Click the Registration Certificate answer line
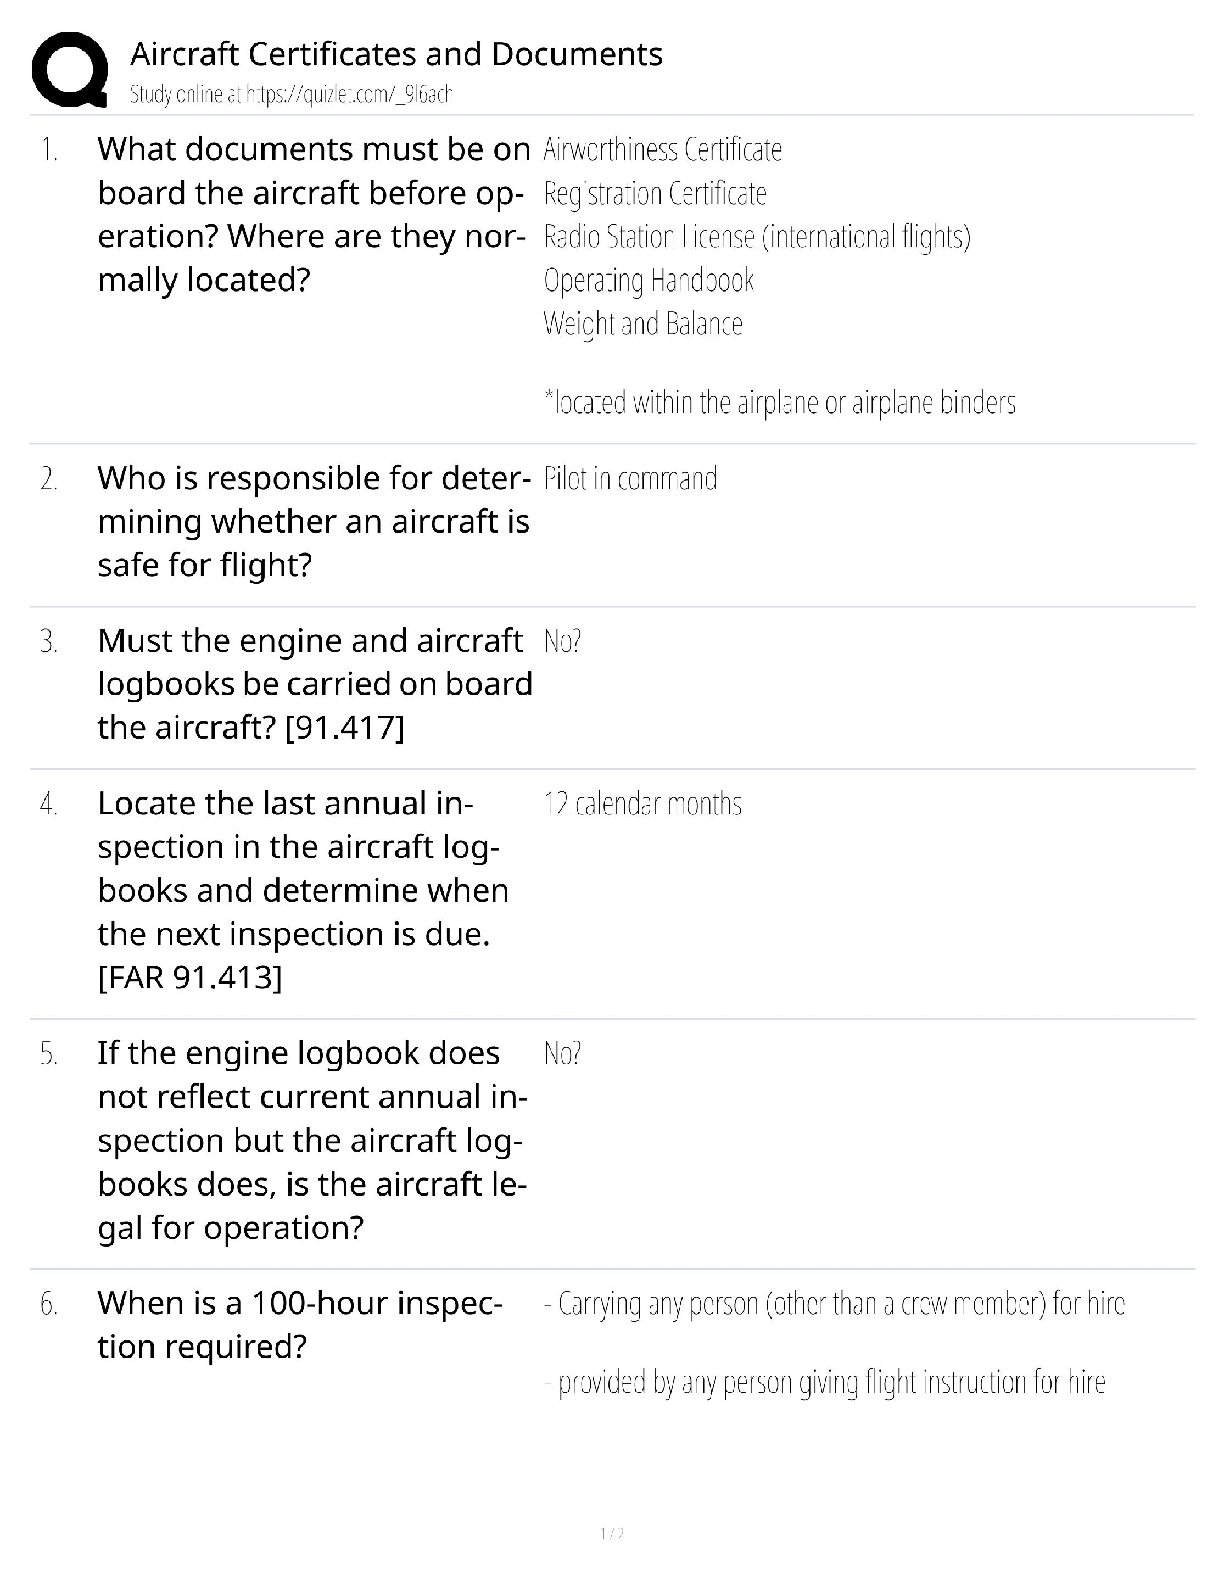The height and width of the screenshot is (1584, 1224). click(x=655, y=193)
